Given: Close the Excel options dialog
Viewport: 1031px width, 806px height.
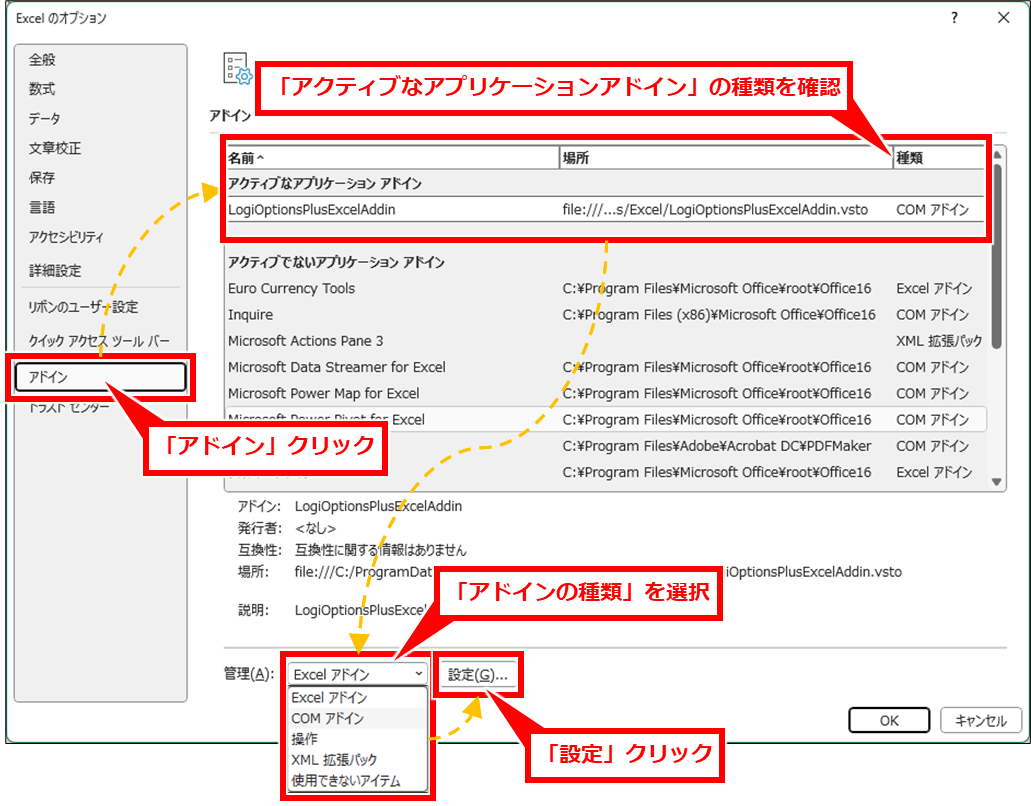Looking at the screenshot, I should click(x=1003, y=18).
